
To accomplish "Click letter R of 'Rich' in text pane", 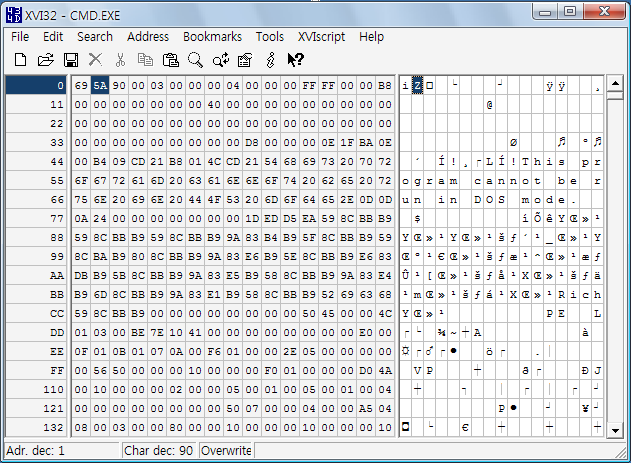I will 561,294.
